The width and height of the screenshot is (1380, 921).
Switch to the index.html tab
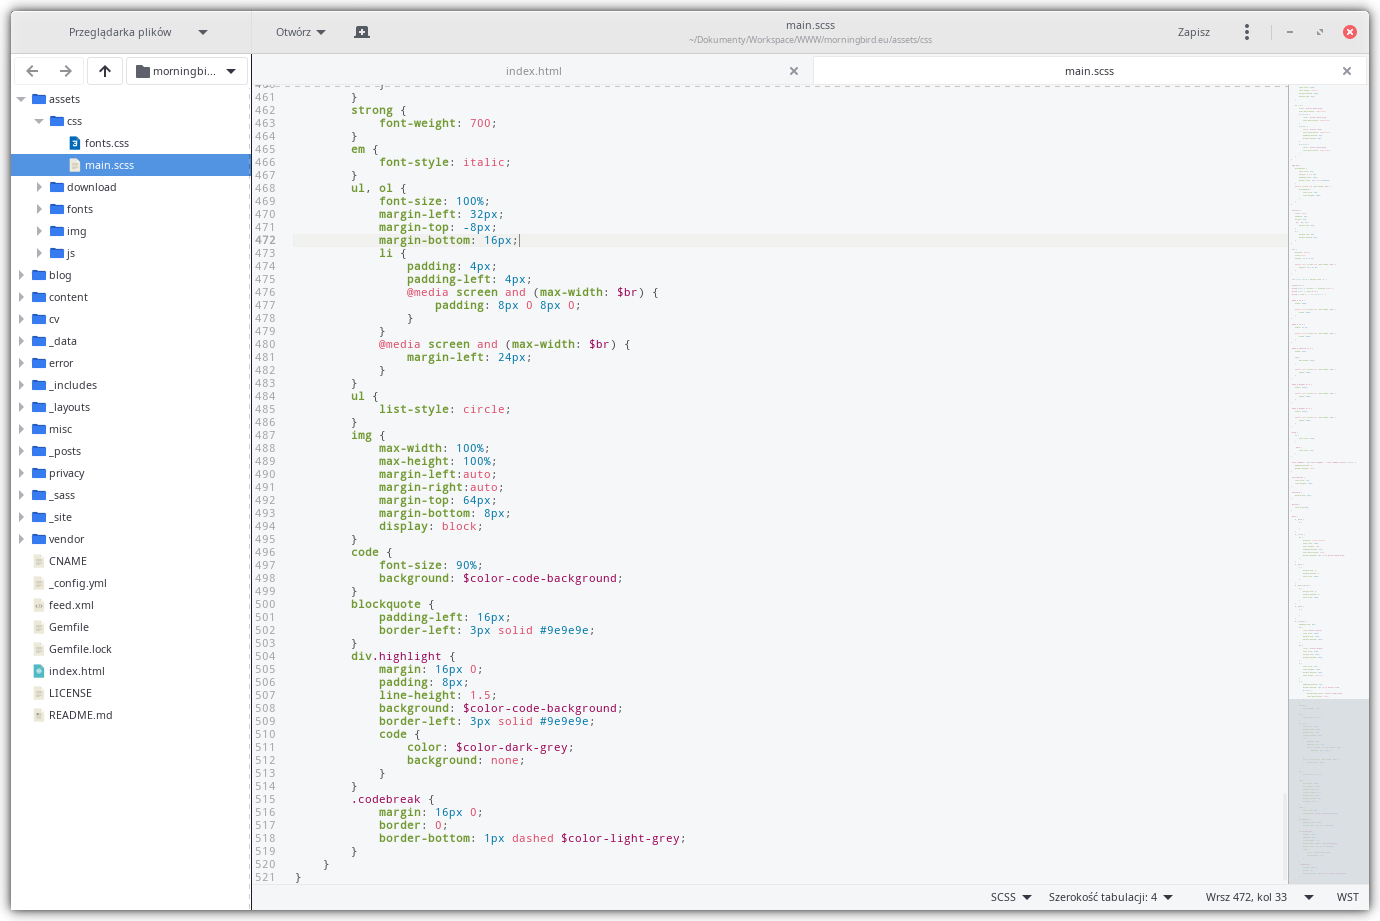pos(533,71)
